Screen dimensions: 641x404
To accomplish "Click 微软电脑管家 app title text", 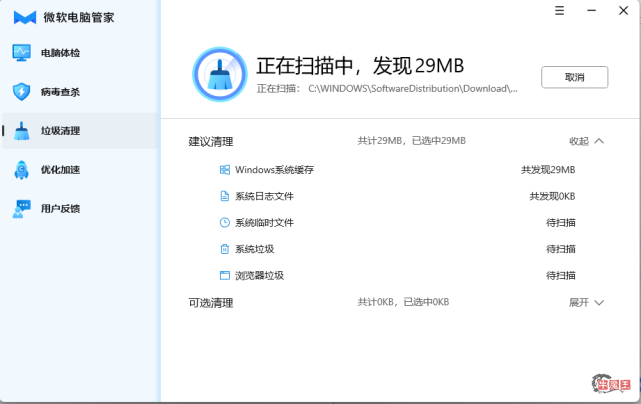I will (79, 18).
